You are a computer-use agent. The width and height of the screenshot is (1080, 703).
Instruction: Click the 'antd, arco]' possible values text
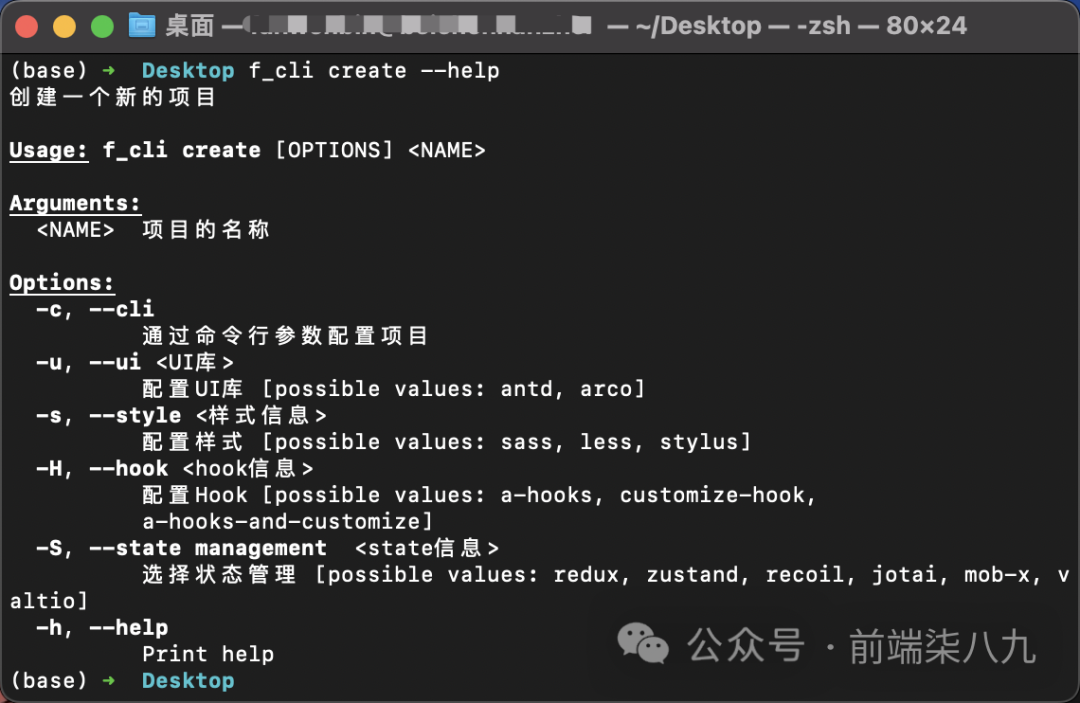pyautogui.click(x=572, y=389)
